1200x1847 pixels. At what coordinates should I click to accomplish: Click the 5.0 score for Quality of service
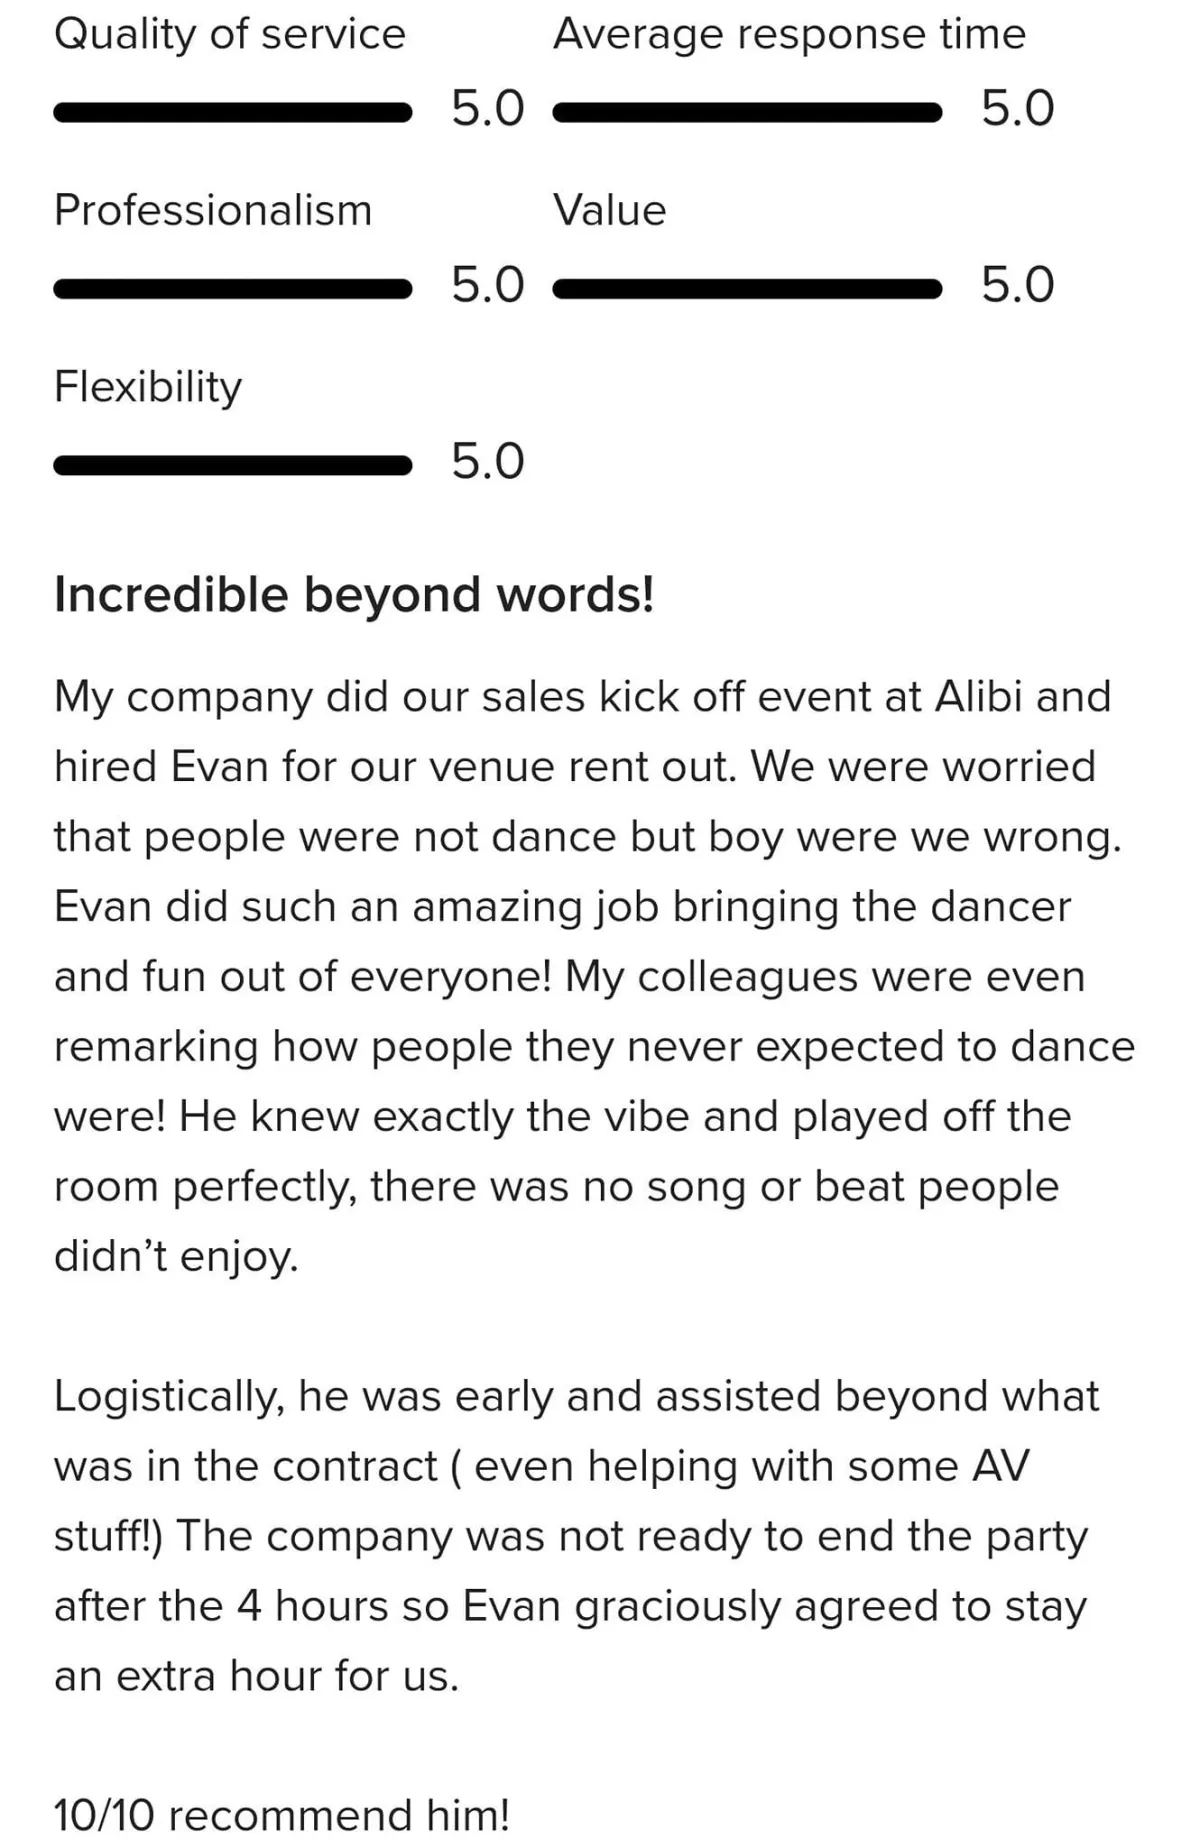(x=487, y=109)
